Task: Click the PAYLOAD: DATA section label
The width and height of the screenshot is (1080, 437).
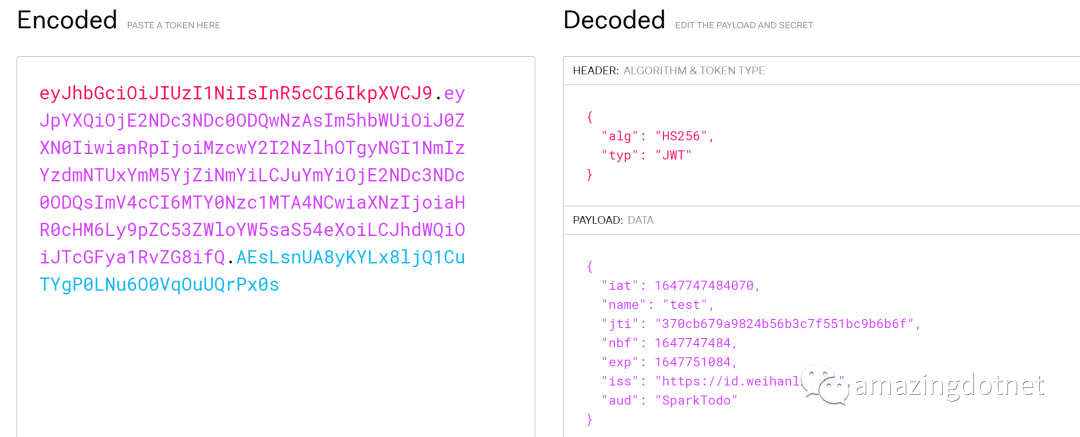Action: click(613, 221)
